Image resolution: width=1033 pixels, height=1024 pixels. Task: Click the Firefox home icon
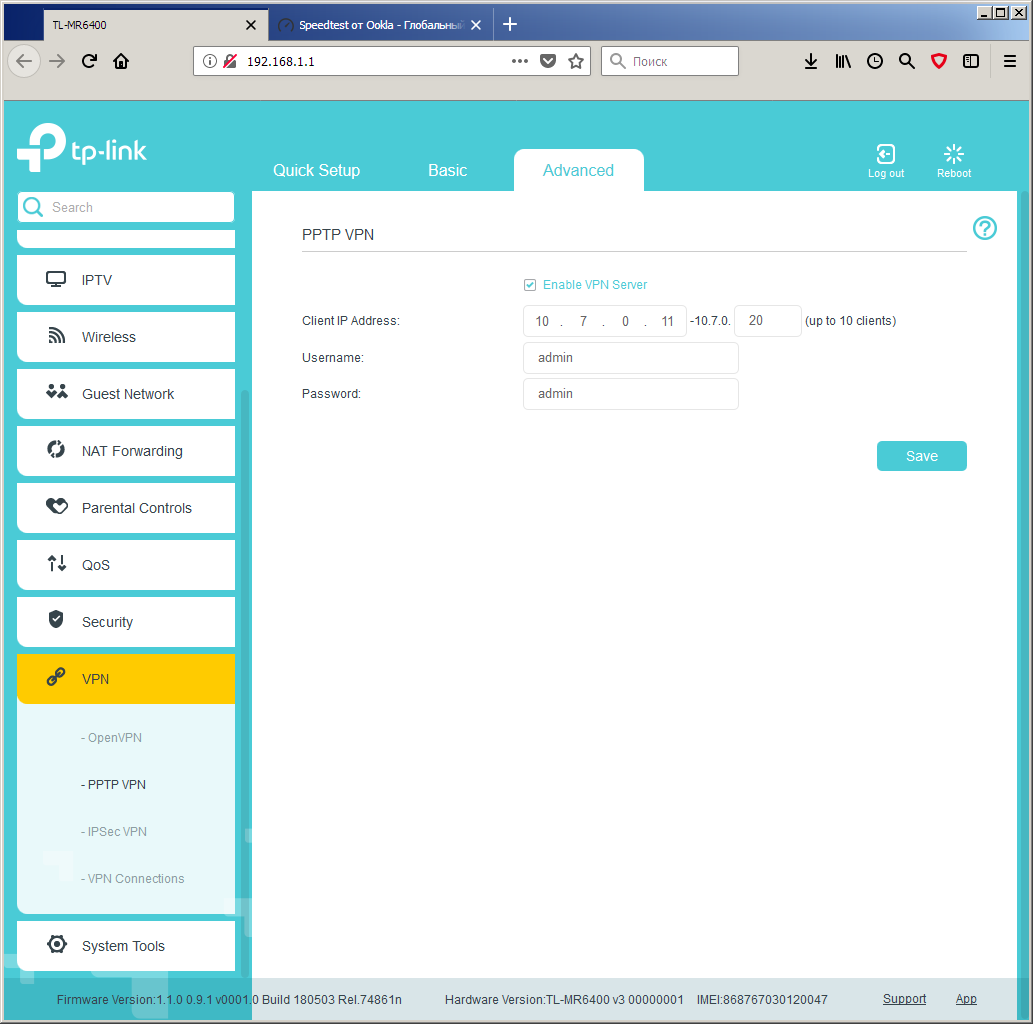pyautogui.click(x=121, y=61)
